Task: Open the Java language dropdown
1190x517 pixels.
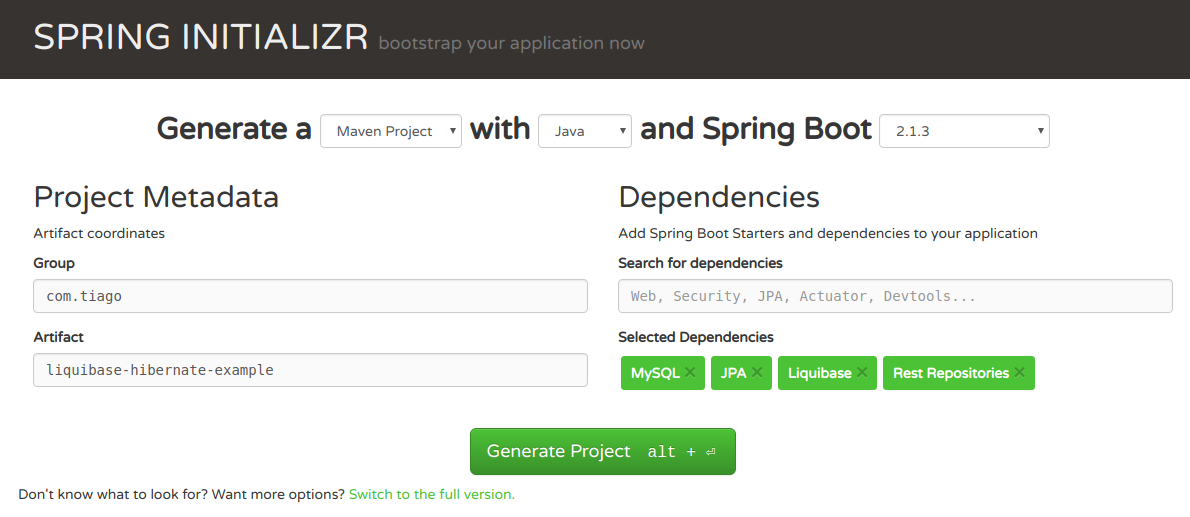Action: 584,131
